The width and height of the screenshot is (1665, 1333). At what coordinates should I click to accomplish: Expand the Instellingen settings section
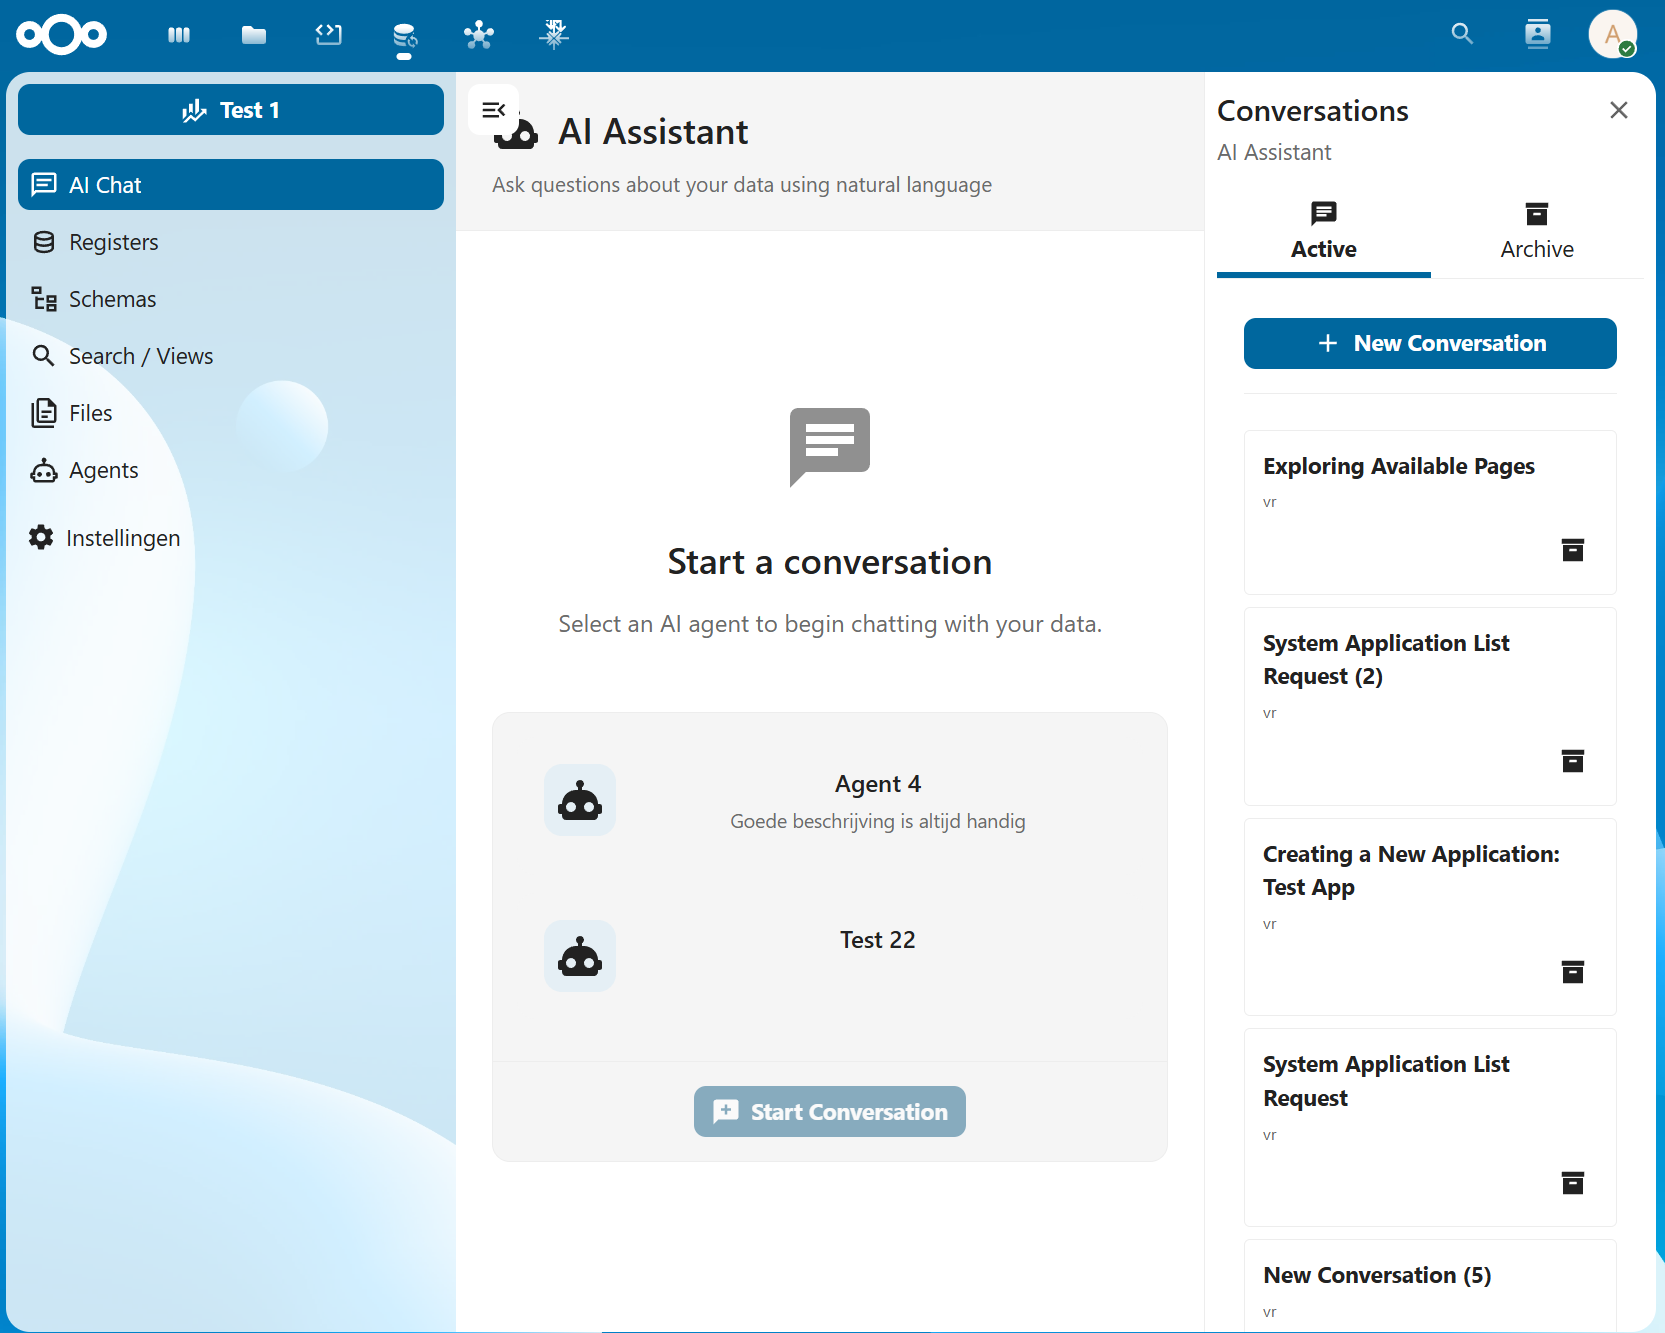pos(105,538)
